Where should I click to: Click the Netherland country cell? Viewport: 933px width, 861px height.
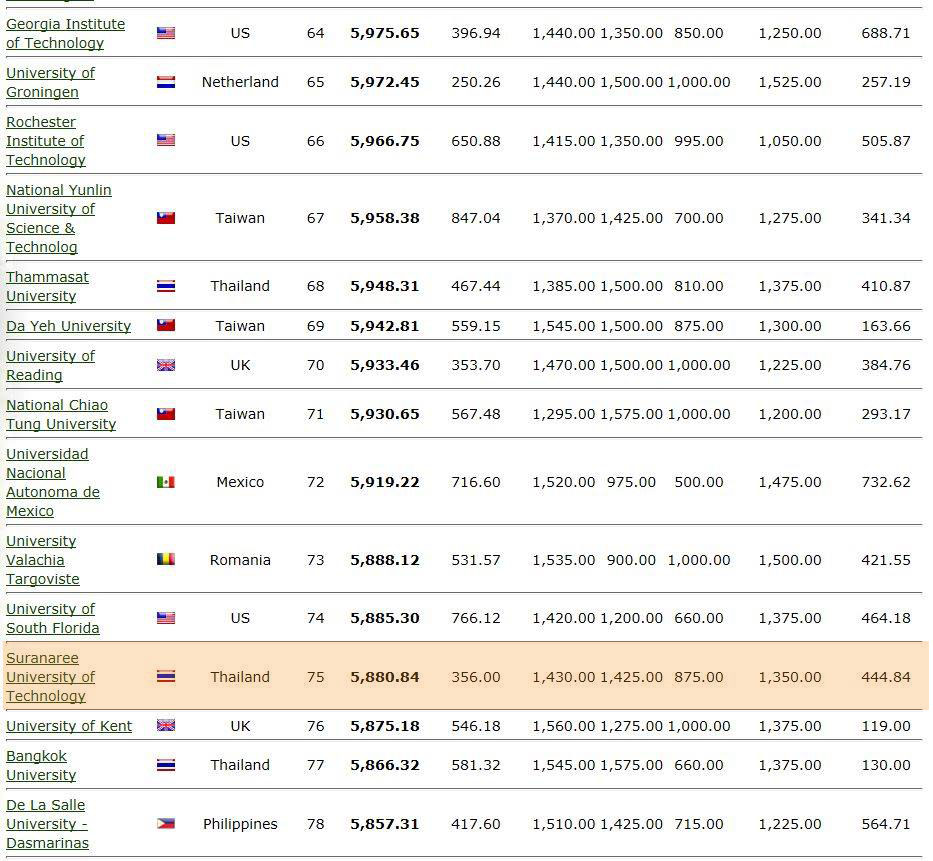(x=240, y=82)
